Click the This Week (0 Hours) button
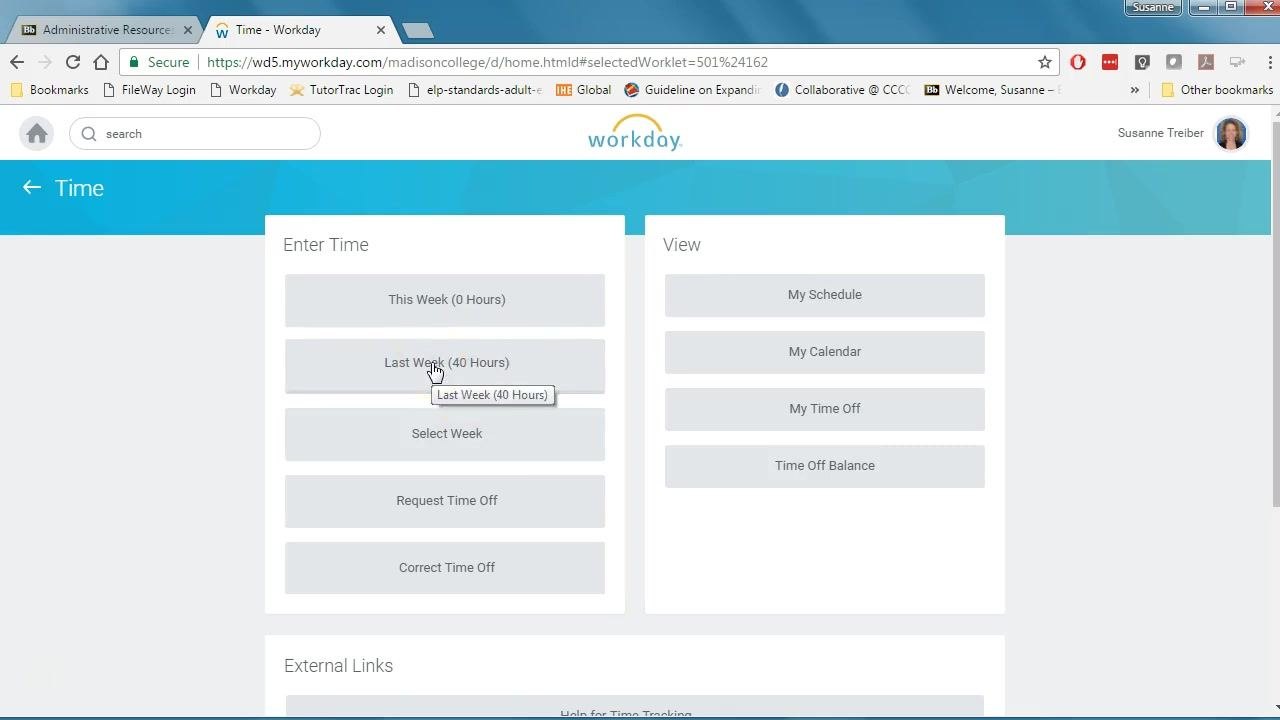1280x720 pixels. [445, 300]
